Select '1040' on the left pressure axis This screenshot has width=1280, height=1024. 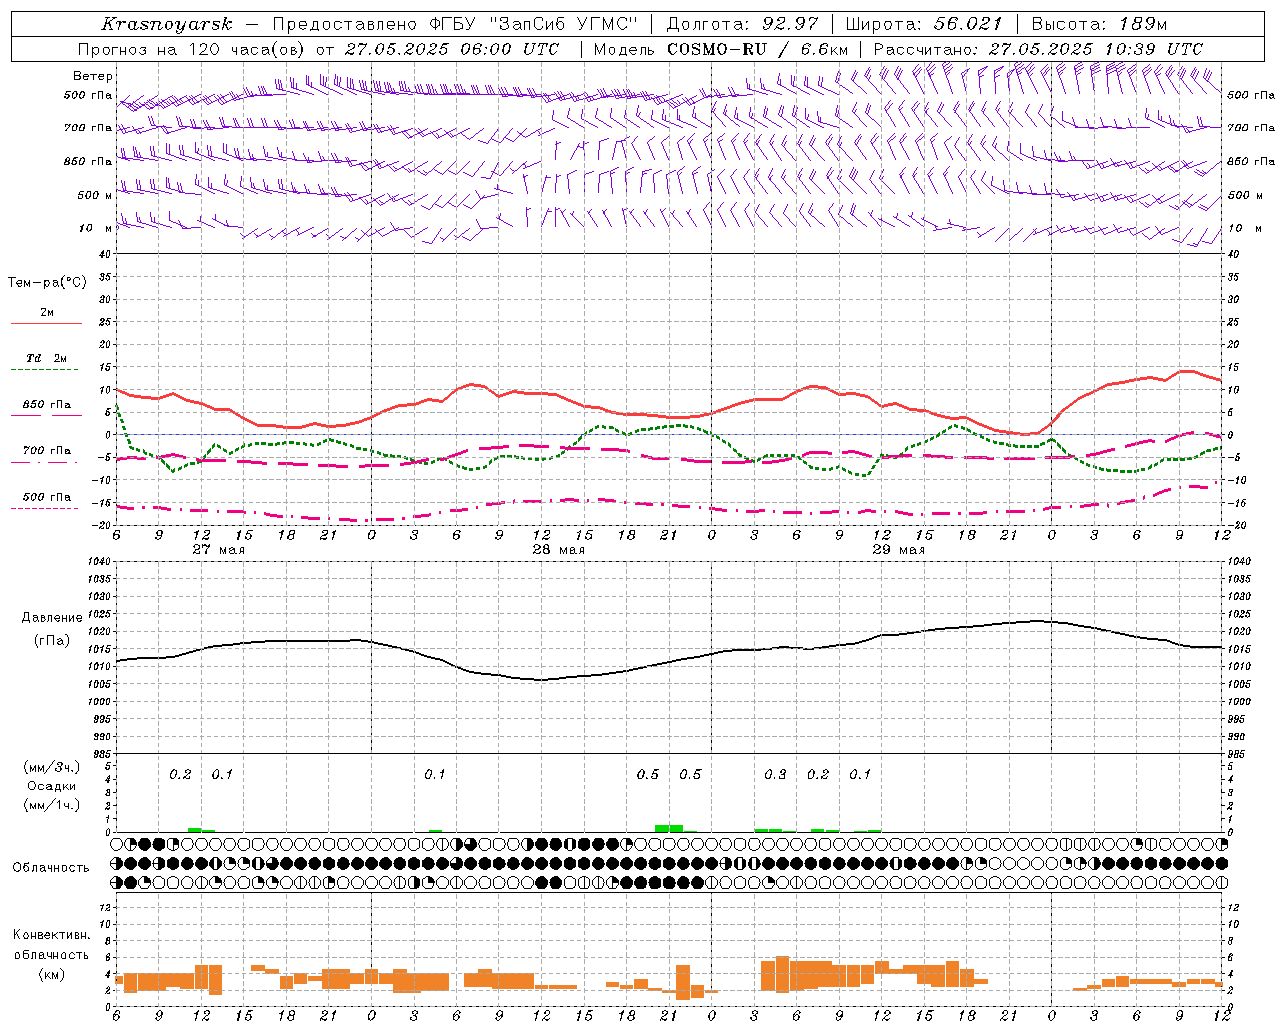tap(101, 562)
